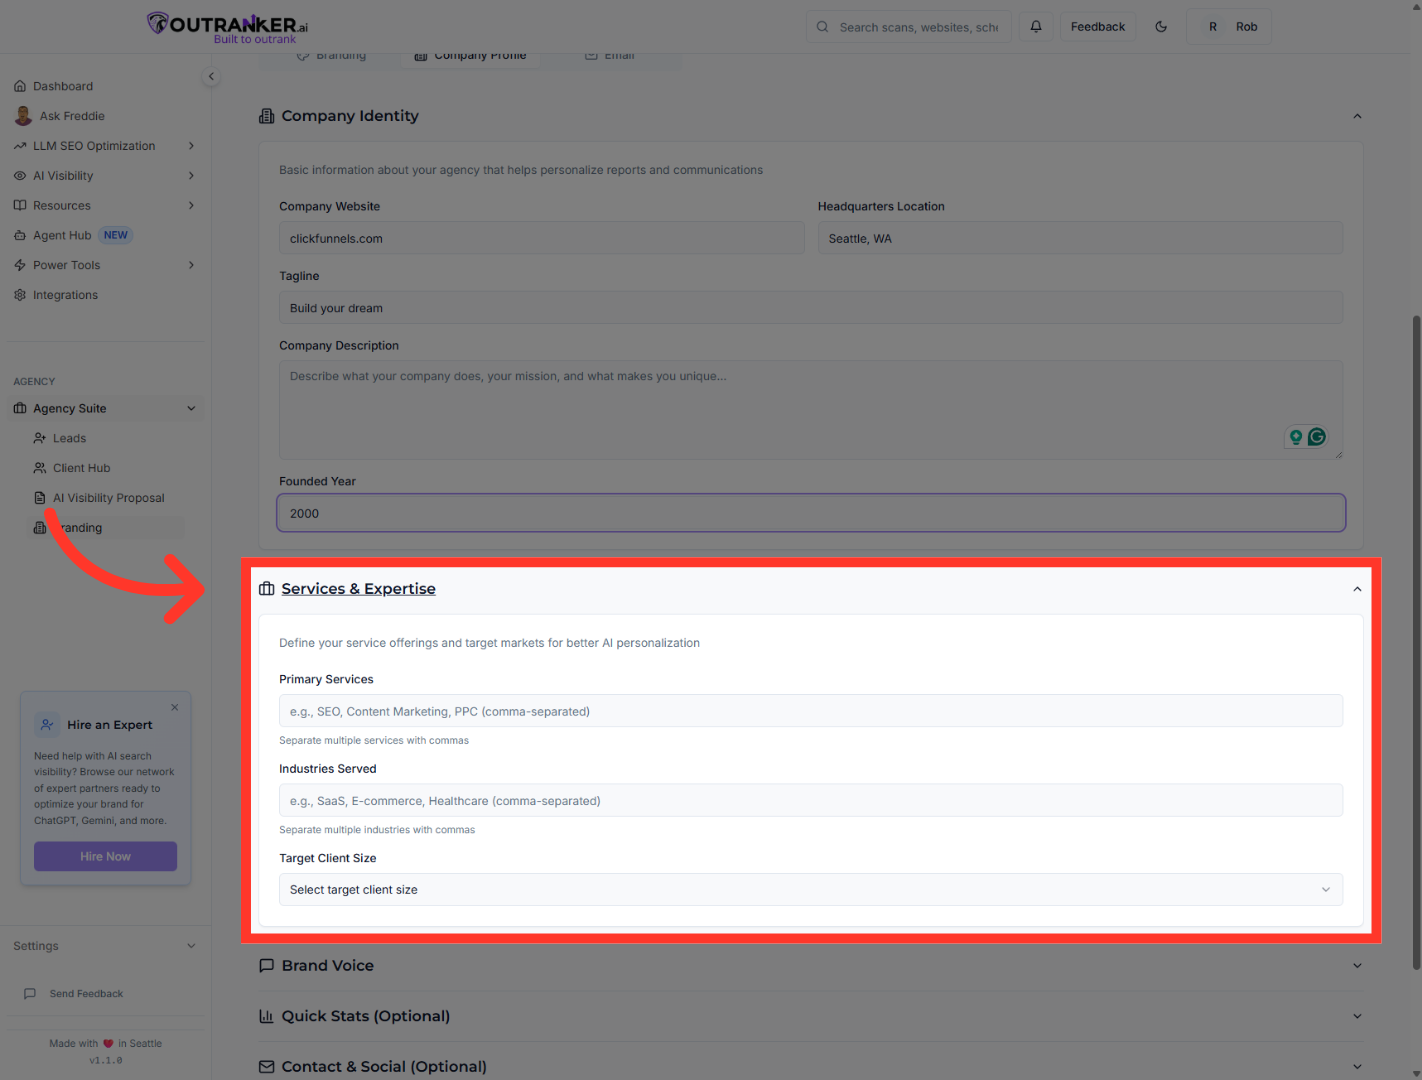
Task: Click the Primary Services input
Action: coord(811,711)
